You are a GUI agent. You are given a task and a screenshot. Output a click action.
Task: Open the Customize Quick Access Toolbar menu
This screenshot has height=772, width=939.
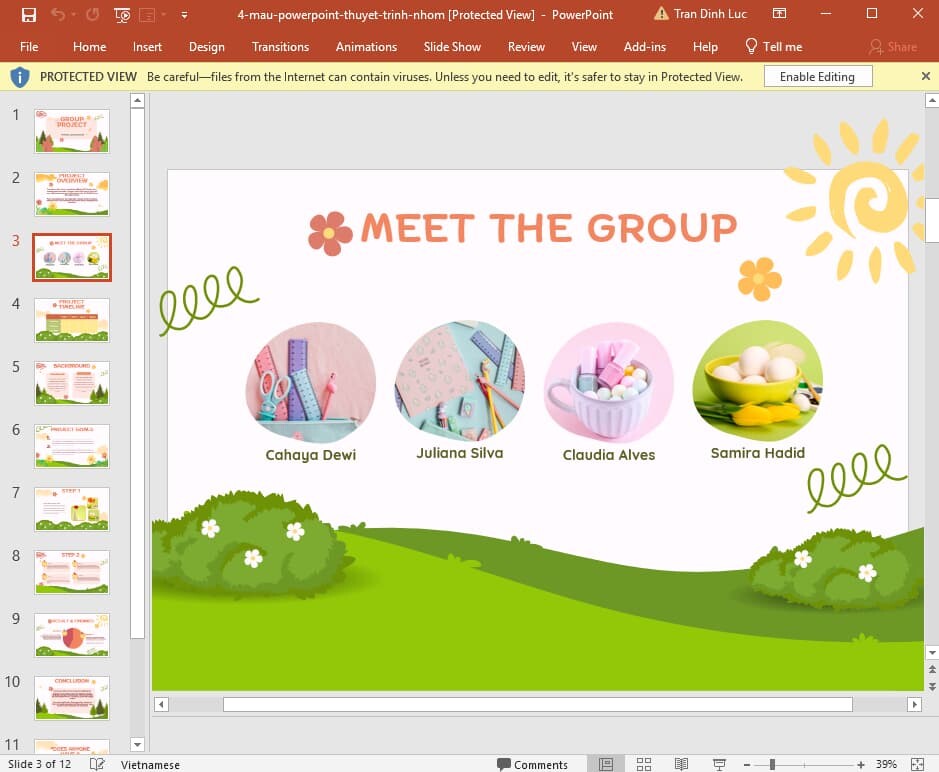click(x=184, y=14)
